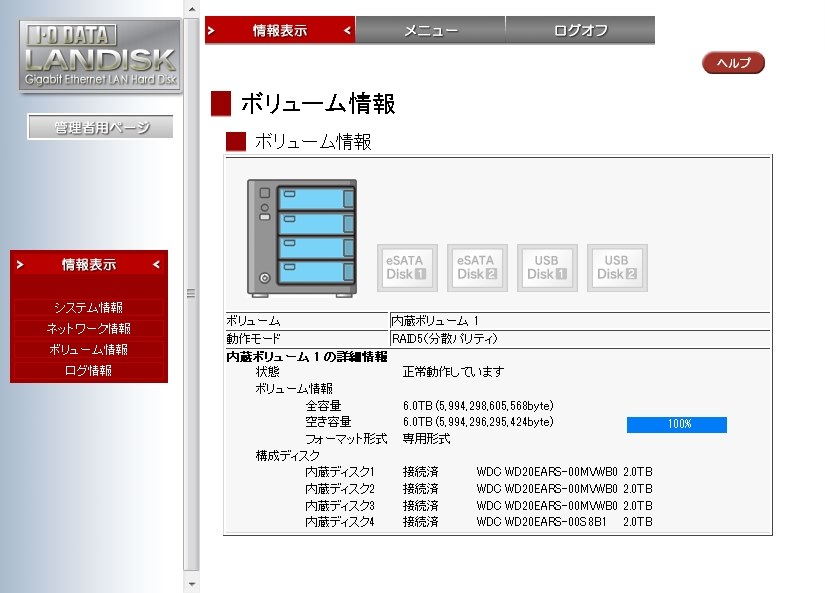Click the 管理者用ページ button
This screenshot has width=825, height=593.
tap(100, 127)
